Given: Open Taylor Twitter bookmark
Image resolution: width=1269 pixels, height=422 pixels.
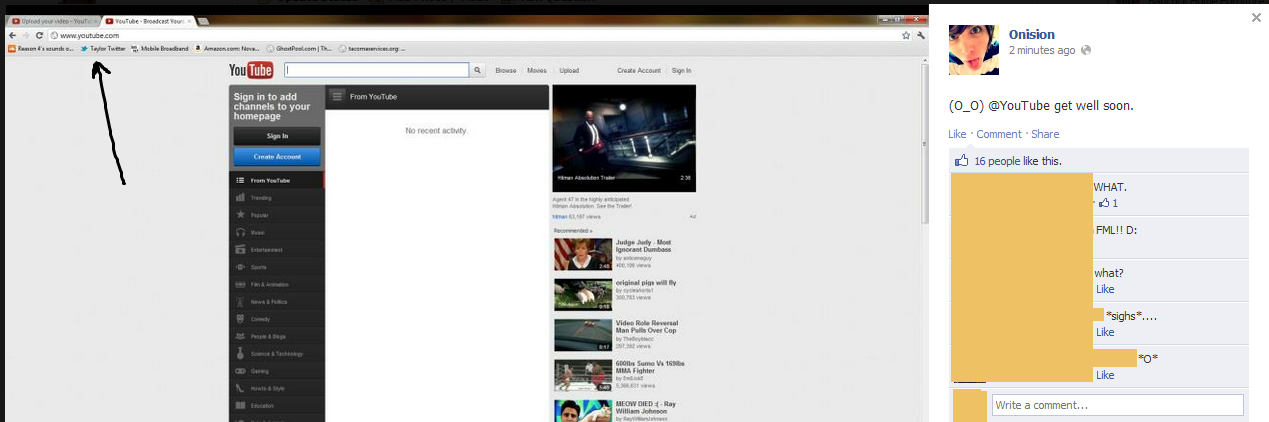Looking at the screenshot, I should pyautogui.click(x=104, y=48).
